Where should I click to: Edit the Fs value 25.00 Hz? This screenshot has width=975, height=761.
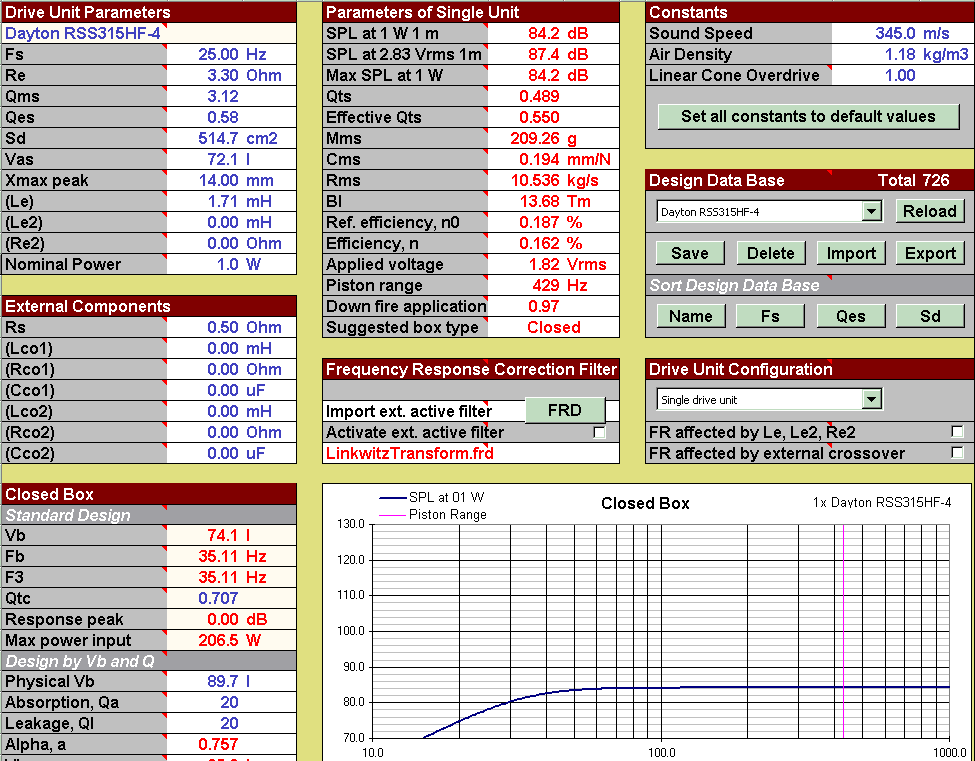pyautogui.click(x=231, y=54)
